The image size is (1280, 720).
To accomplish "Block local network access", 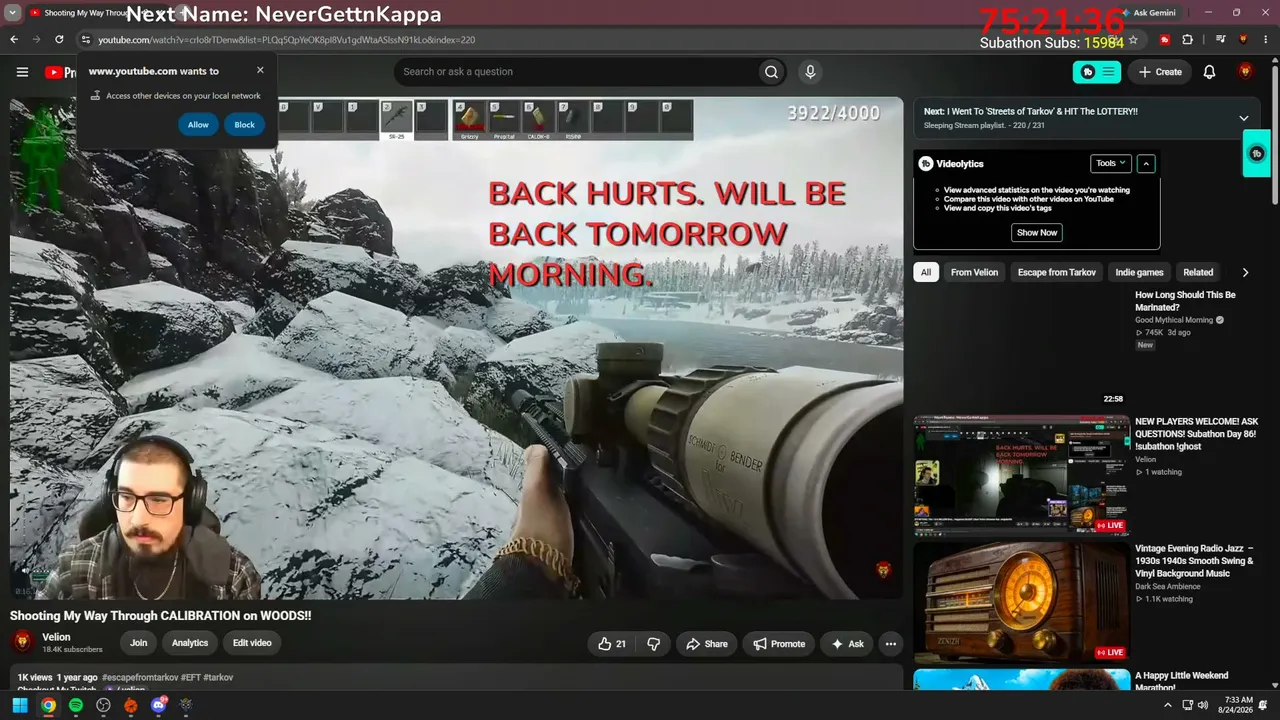I will pyautogui.click(x=244, y=125).
